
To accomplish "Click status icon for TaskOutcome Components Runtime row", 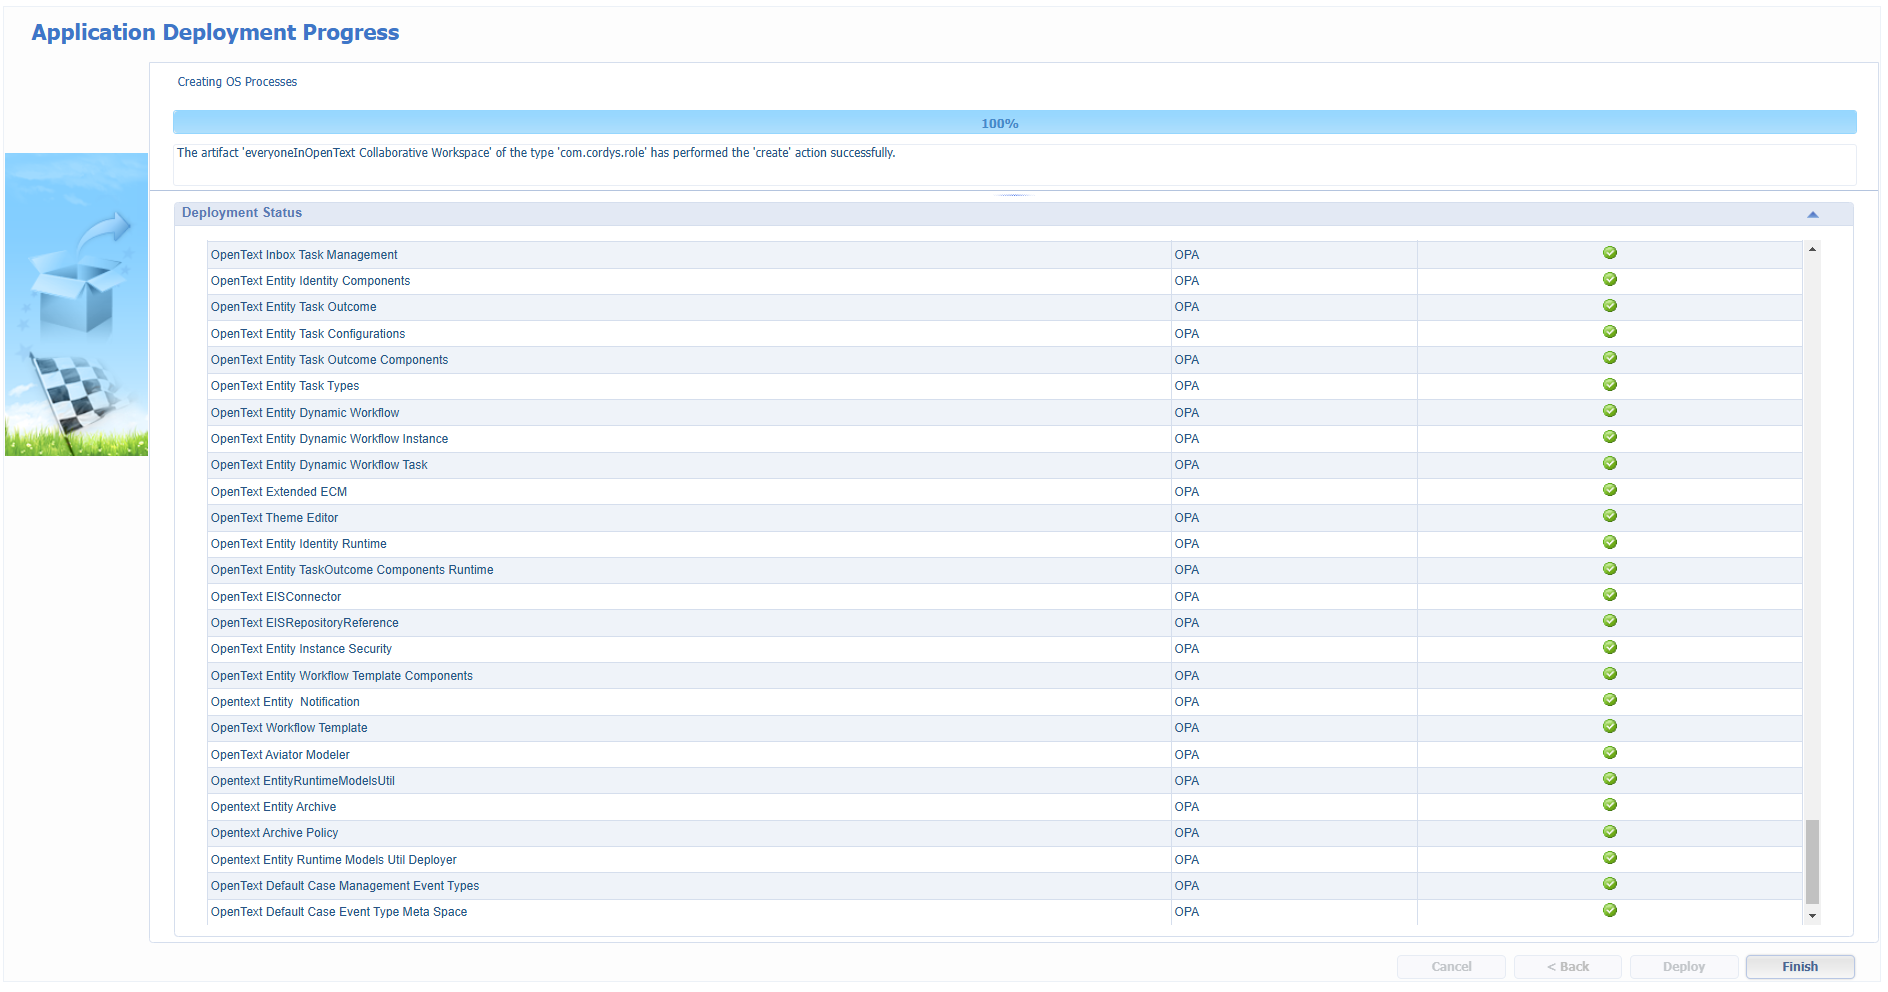I will click(x=1610, y=569).
